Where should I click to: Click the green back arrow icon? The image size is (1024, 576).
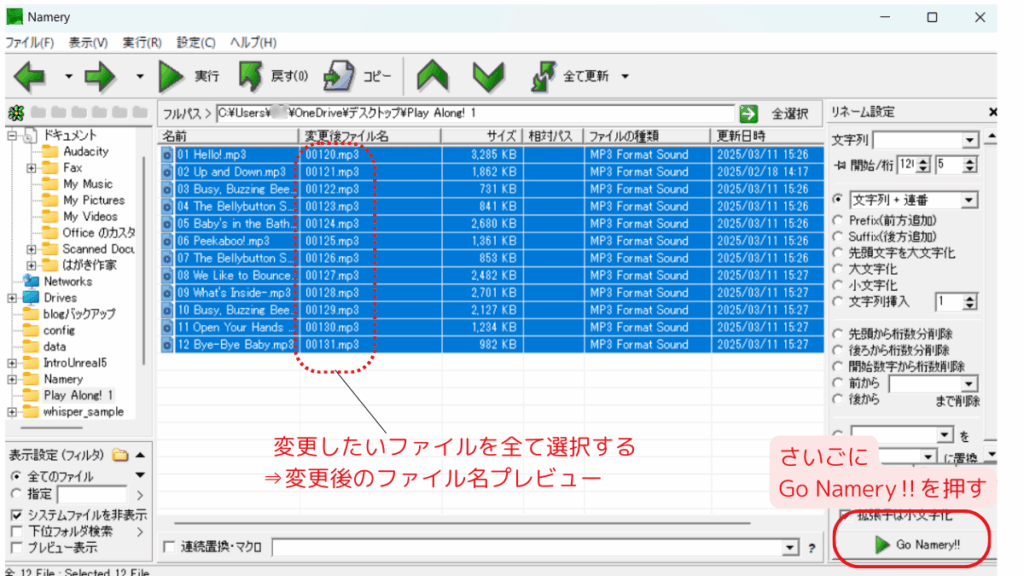click(x=30, y=76)
